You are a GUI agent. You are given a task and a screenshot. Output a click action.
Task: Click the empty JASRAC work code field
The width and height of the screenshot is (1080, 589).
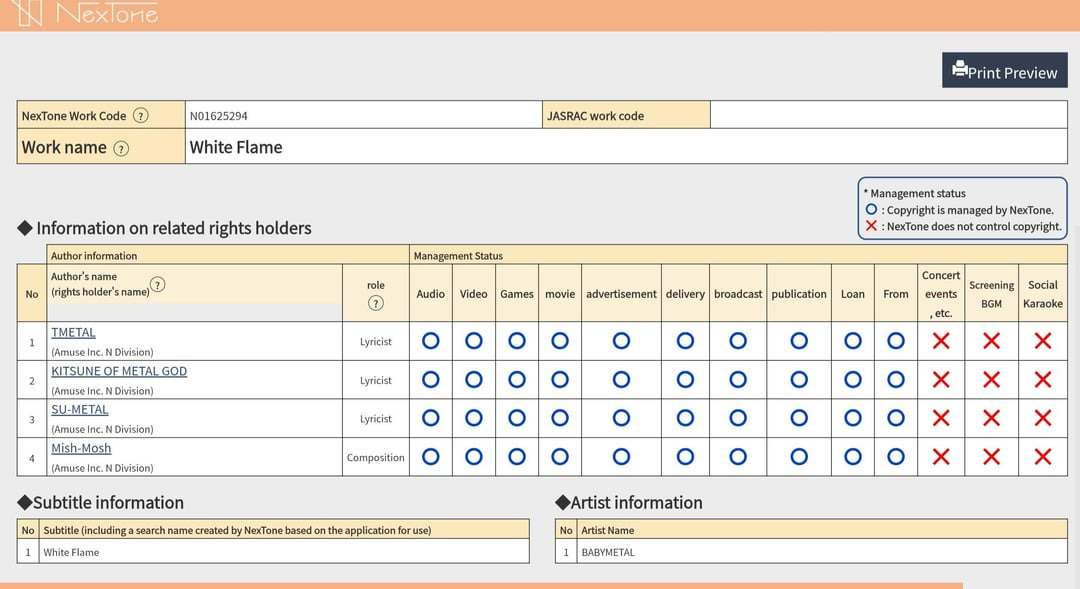tap(888, 115)
